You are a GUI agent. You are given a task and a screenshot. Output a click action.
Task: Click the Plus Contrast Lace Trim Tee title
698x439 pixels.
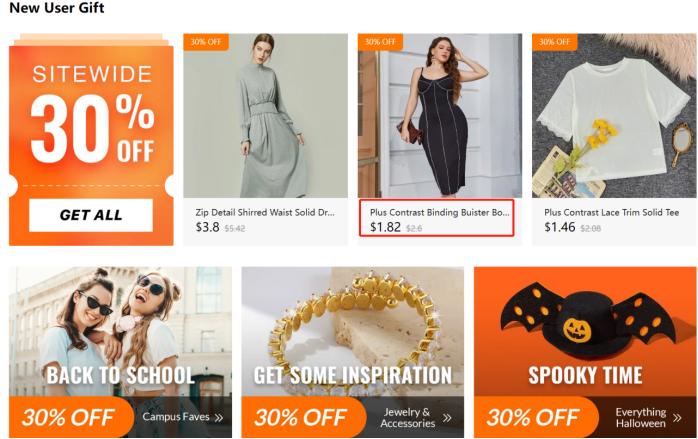611,212
